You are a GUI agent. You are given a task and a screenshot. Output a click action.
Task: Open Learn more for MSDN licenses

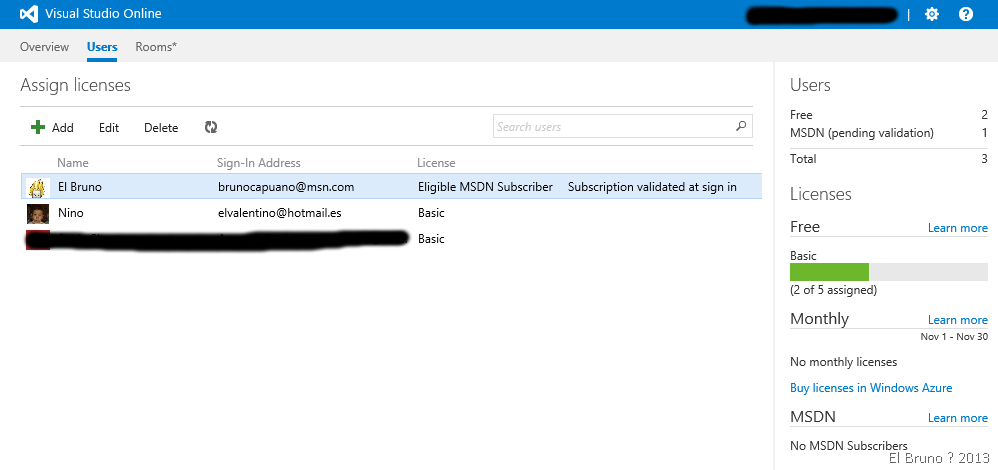pos(957,418)
